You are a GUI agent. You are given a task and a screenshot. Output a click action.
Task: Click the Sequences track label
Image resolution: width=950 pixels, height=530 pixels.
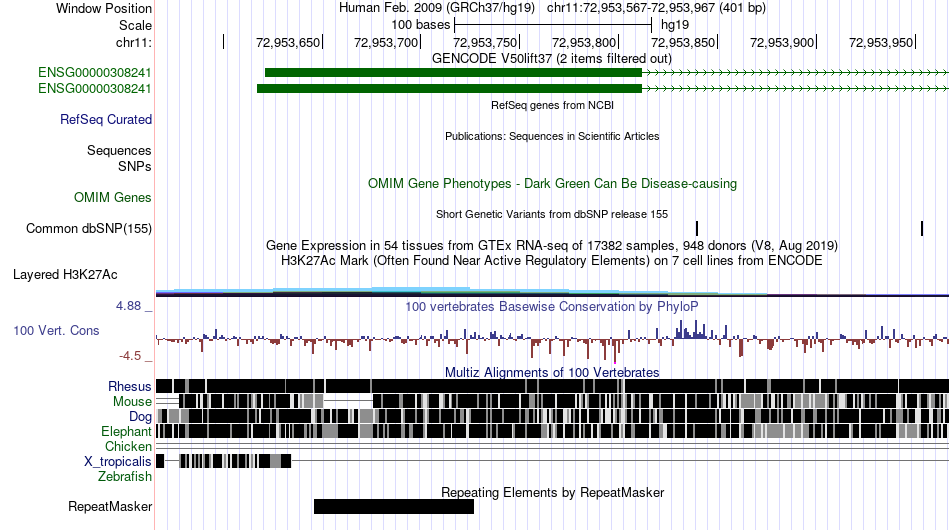[119, 150]
